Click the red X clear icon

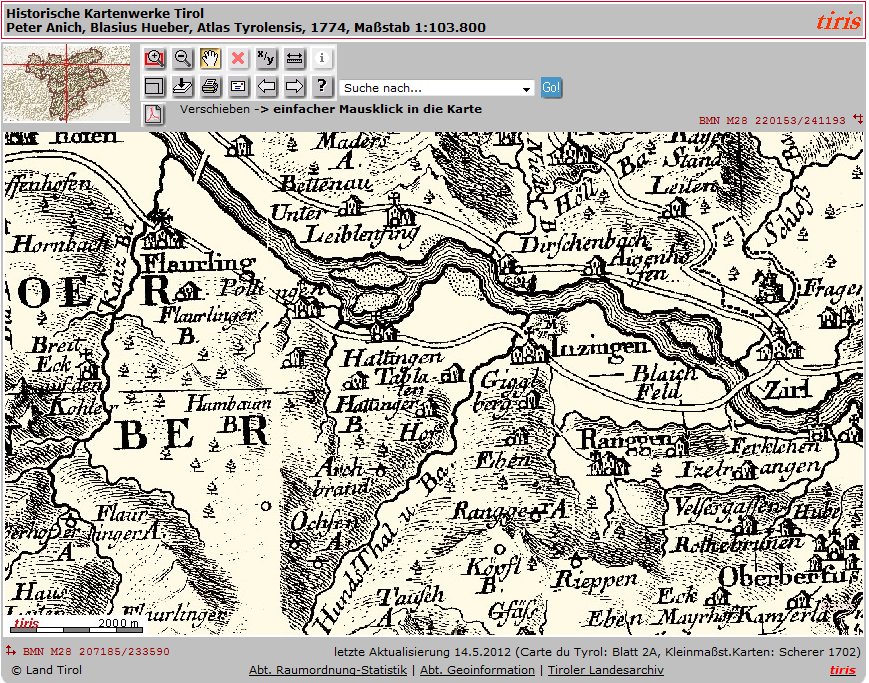click(x=238, y=59)
